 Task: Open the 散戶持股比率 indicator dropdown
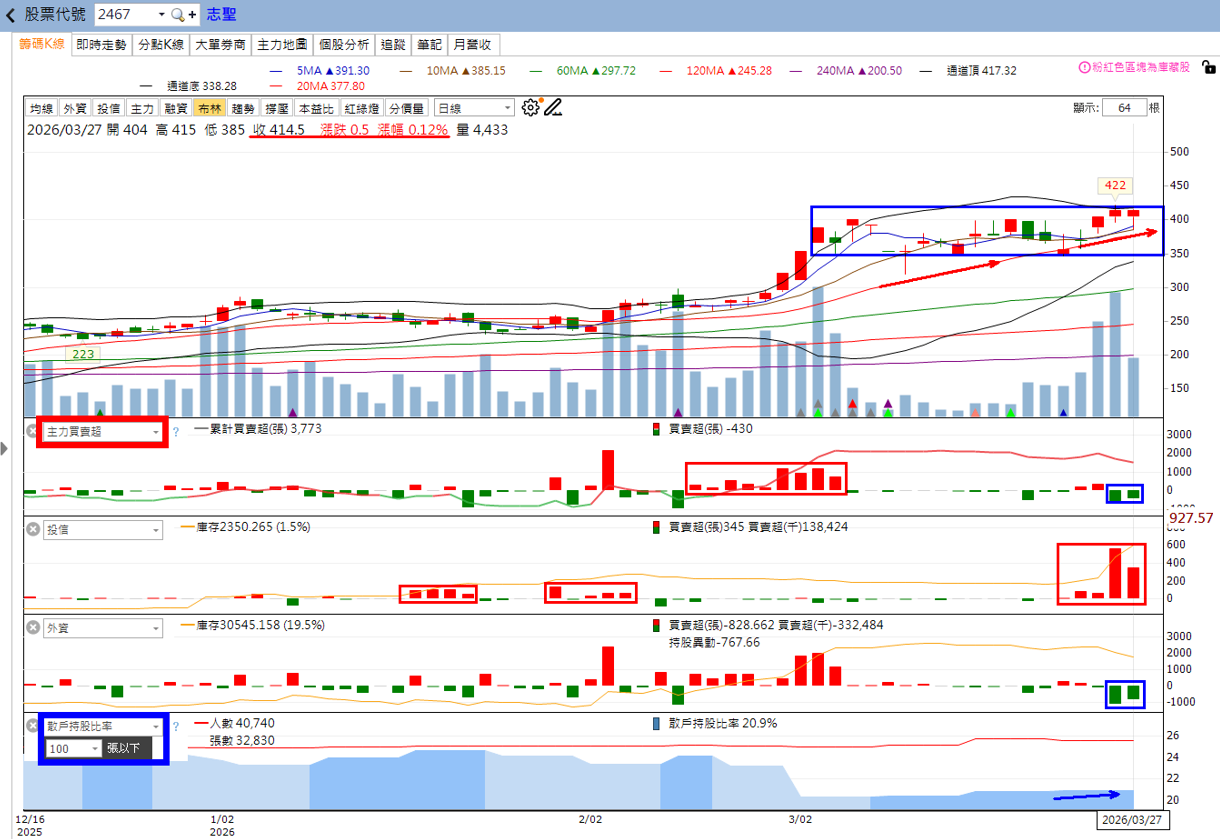click(102, 727)
